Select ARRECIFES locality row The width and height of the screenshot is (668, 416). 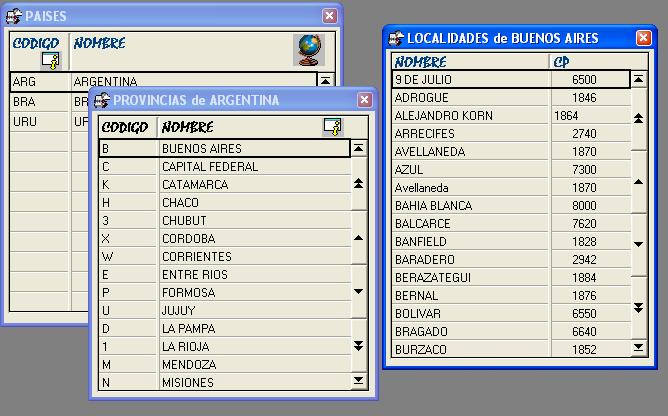[511, 133]
